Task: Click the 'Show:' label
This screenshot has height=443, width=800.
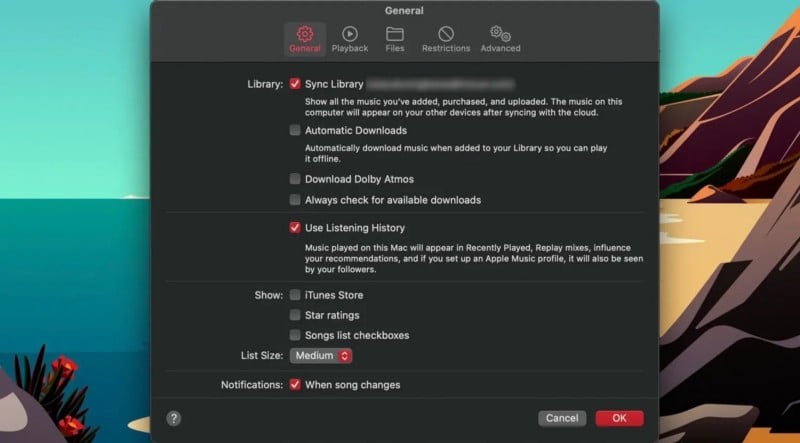Action: tap(268, 295)
